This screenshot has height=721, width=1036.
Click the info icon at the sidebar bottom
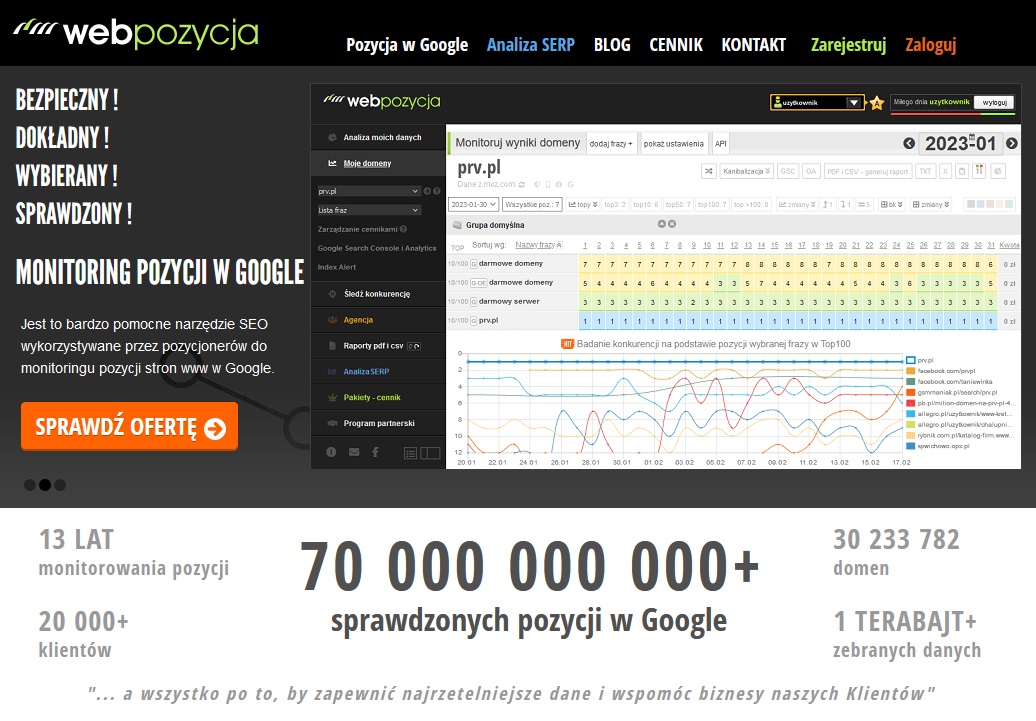tap(331, 452)
